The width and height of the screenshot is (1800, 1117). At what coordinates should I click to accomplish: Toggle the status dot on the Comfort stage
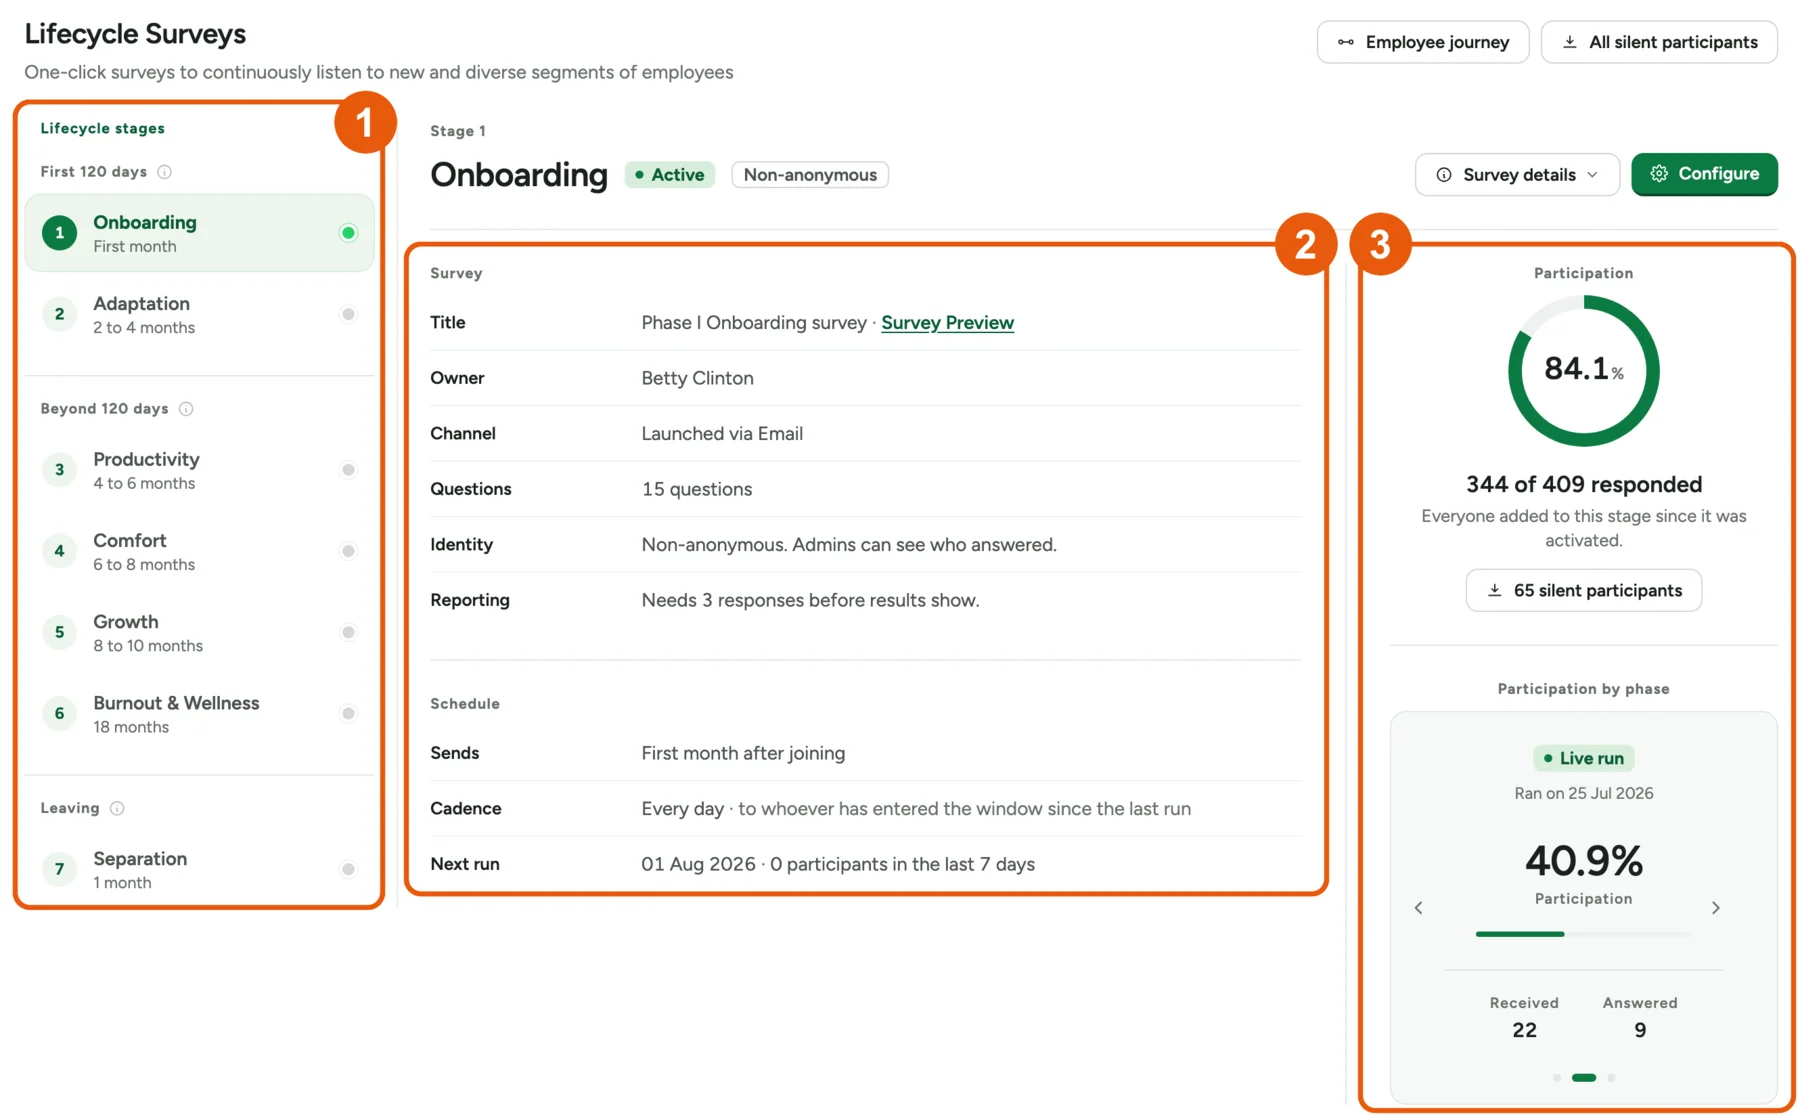[348, 551]
